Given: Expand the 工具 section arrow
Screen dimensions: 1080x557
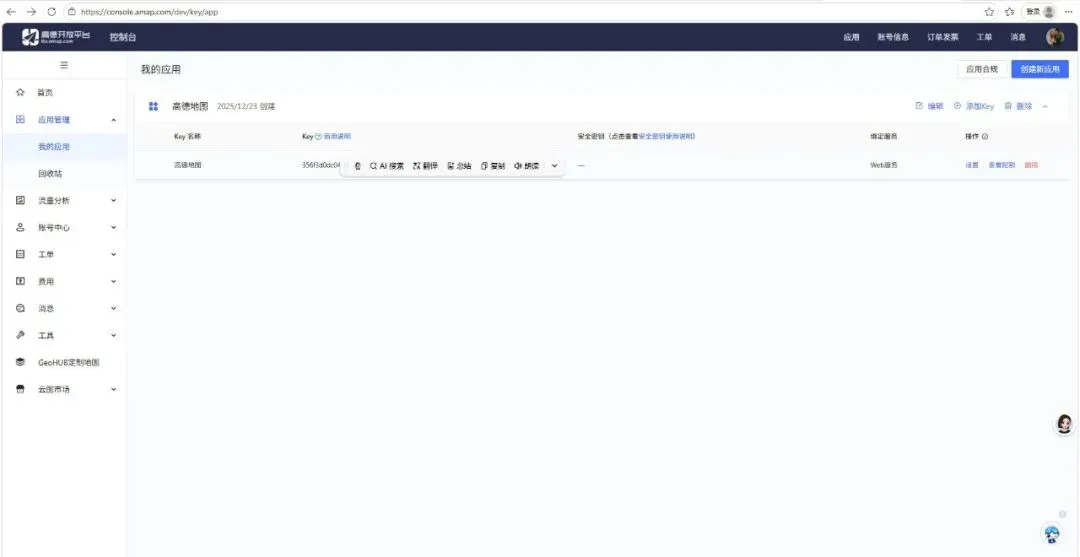Looking at the screenshot, I should click(114, 335).
